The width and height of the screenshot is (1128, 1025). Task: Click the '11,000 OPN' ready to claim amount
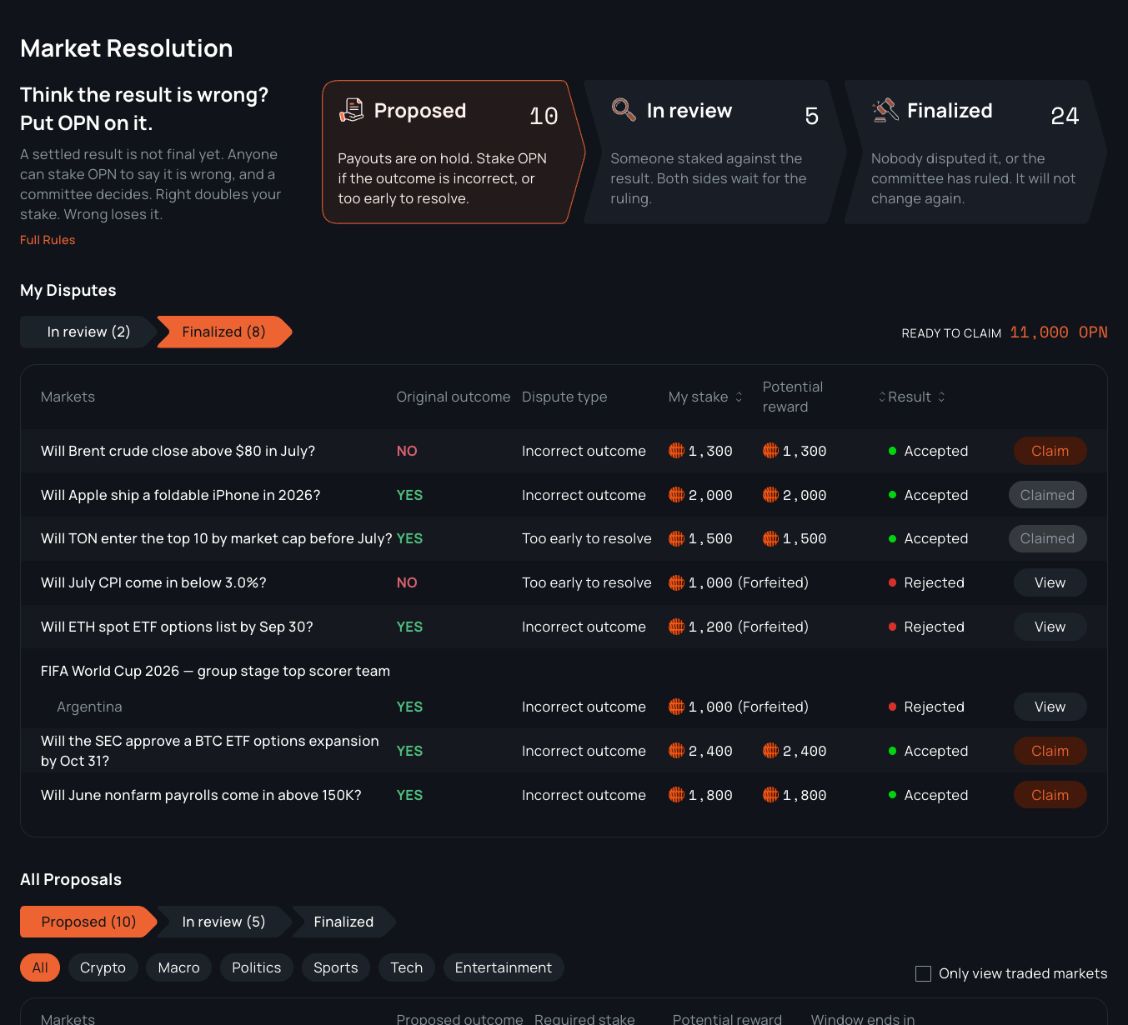pyautogui.click(x=1058, y=332)
